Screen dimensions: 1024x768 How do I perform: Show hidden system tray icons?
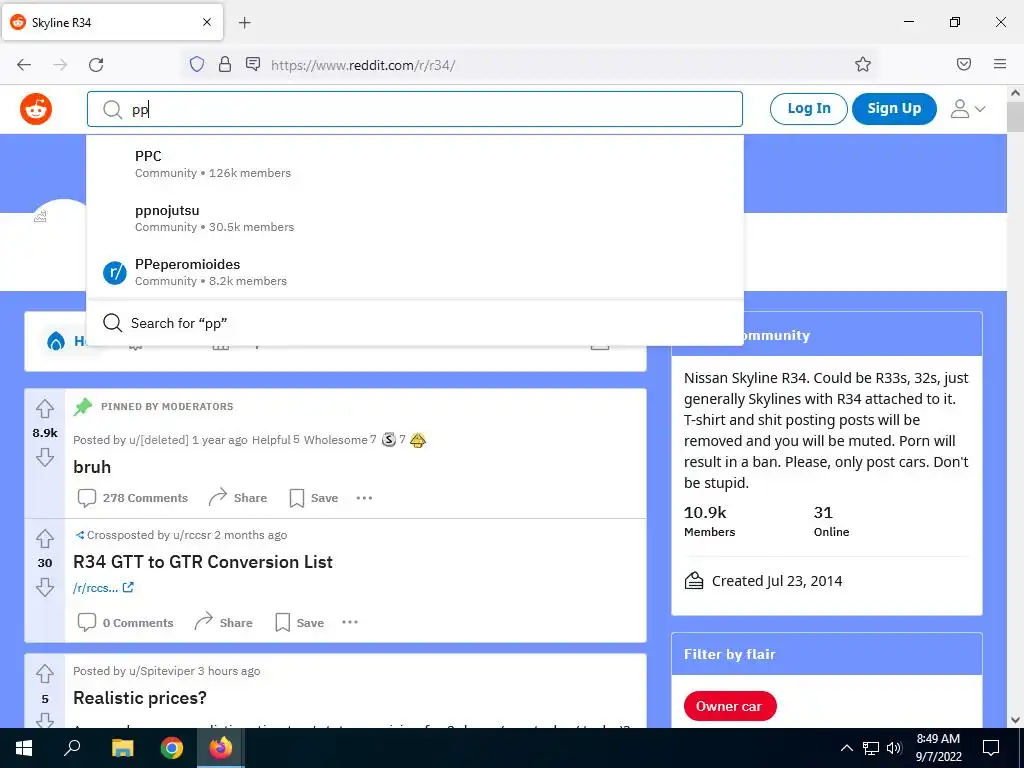(846, 748)
